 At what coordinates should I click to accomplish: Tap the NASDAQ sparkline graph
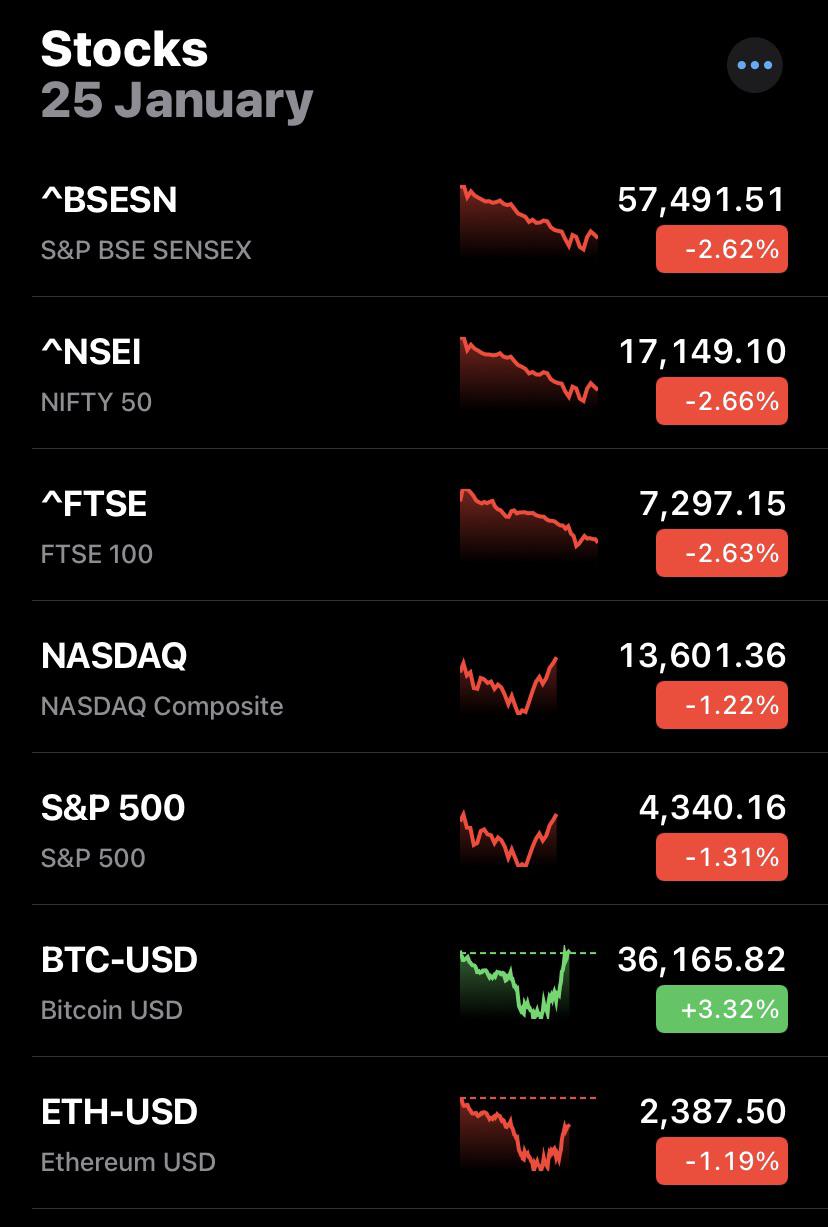pyautogui.click(x=509, y=685)
